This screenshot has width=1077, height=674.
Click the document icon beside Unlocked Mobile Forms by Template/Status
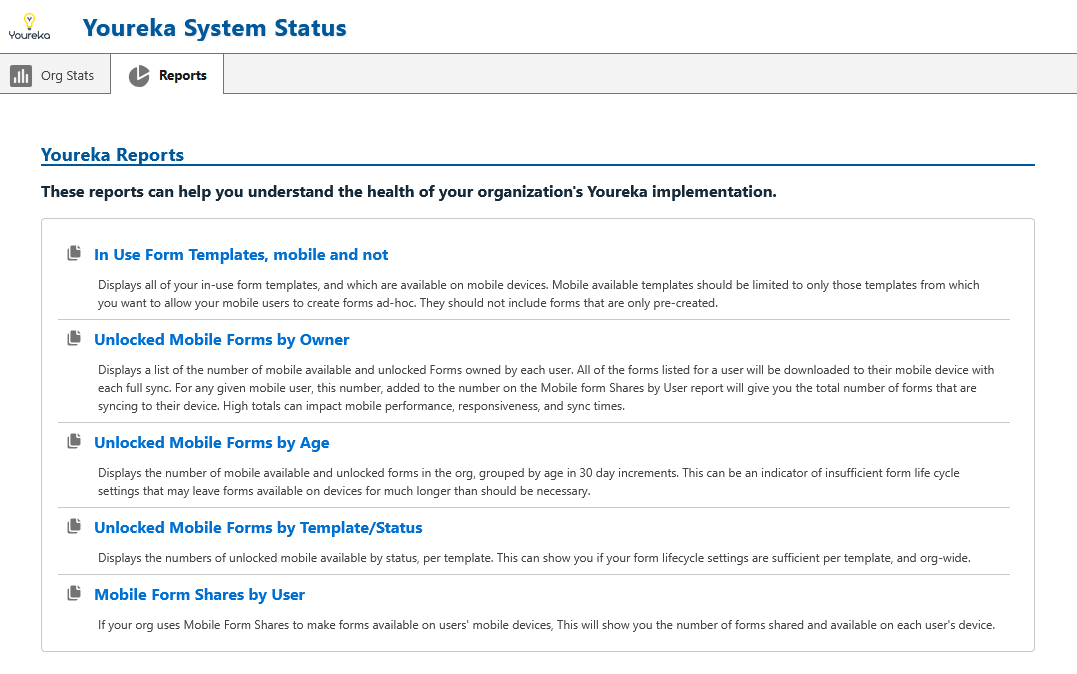(74, 527)
